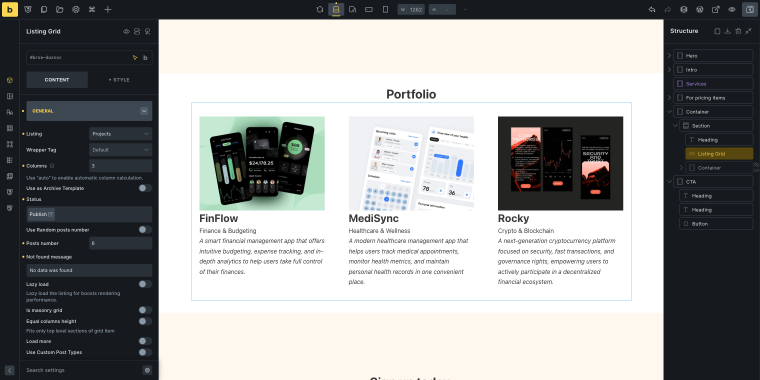Click the Columns value field
The image size is (760, 380).
click(x=121, y=166)
